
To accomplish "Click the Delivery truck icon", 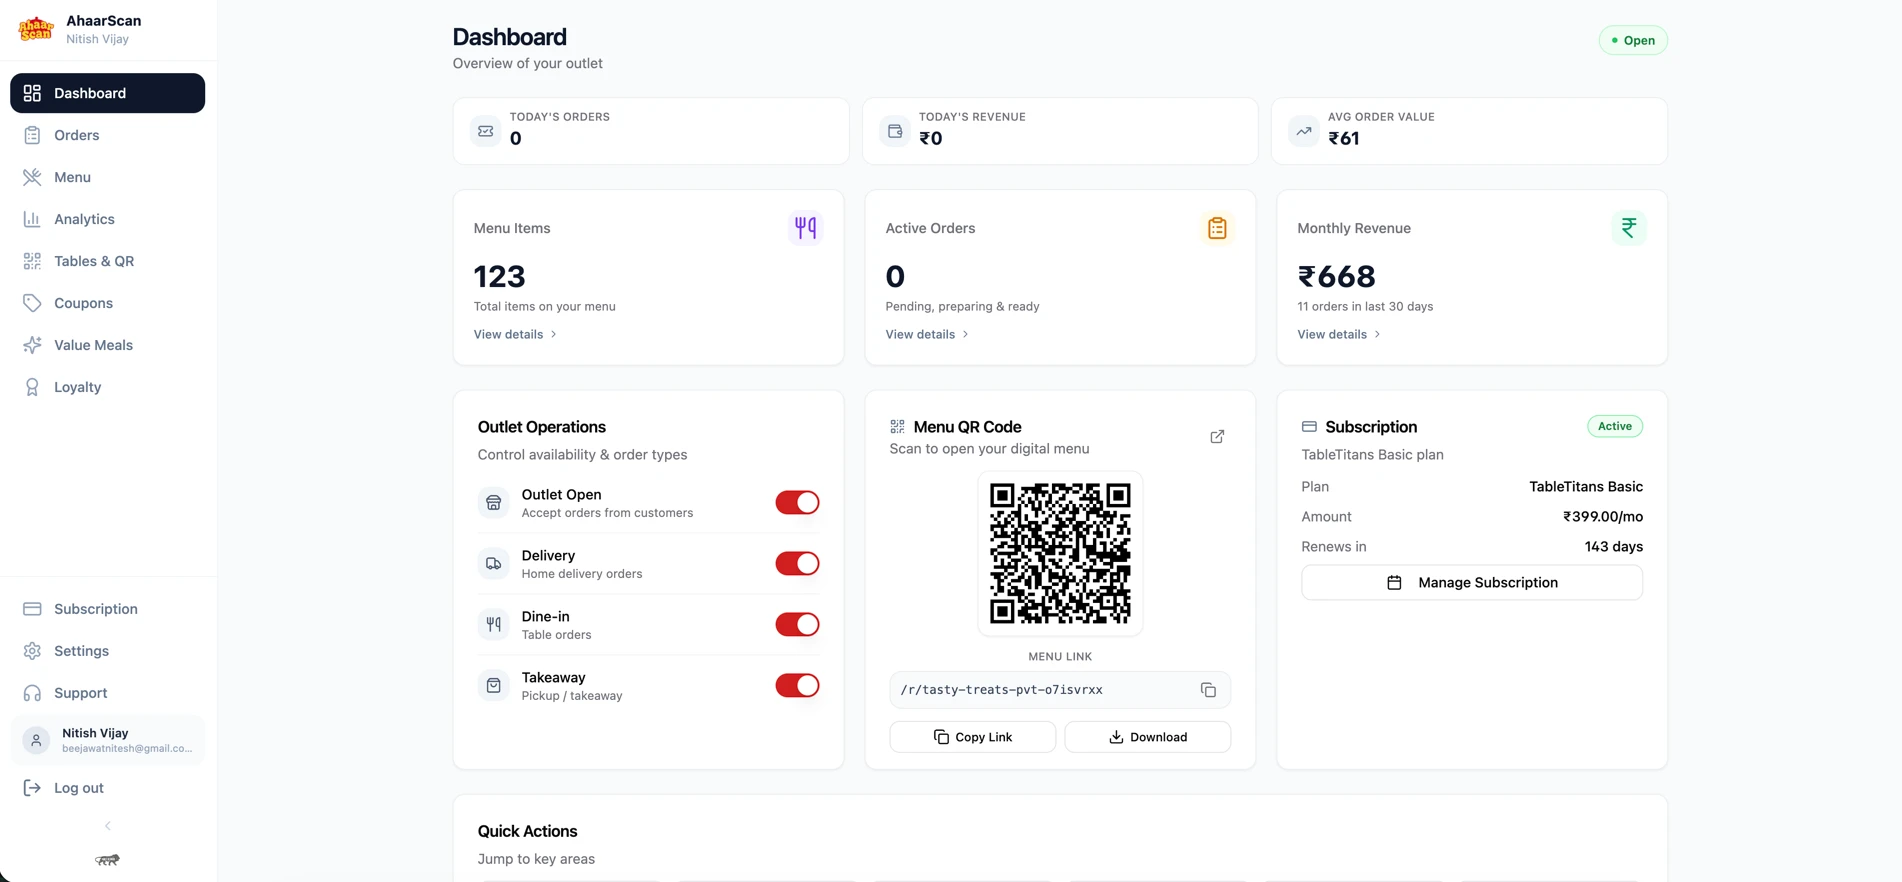I will pos(494,564).
